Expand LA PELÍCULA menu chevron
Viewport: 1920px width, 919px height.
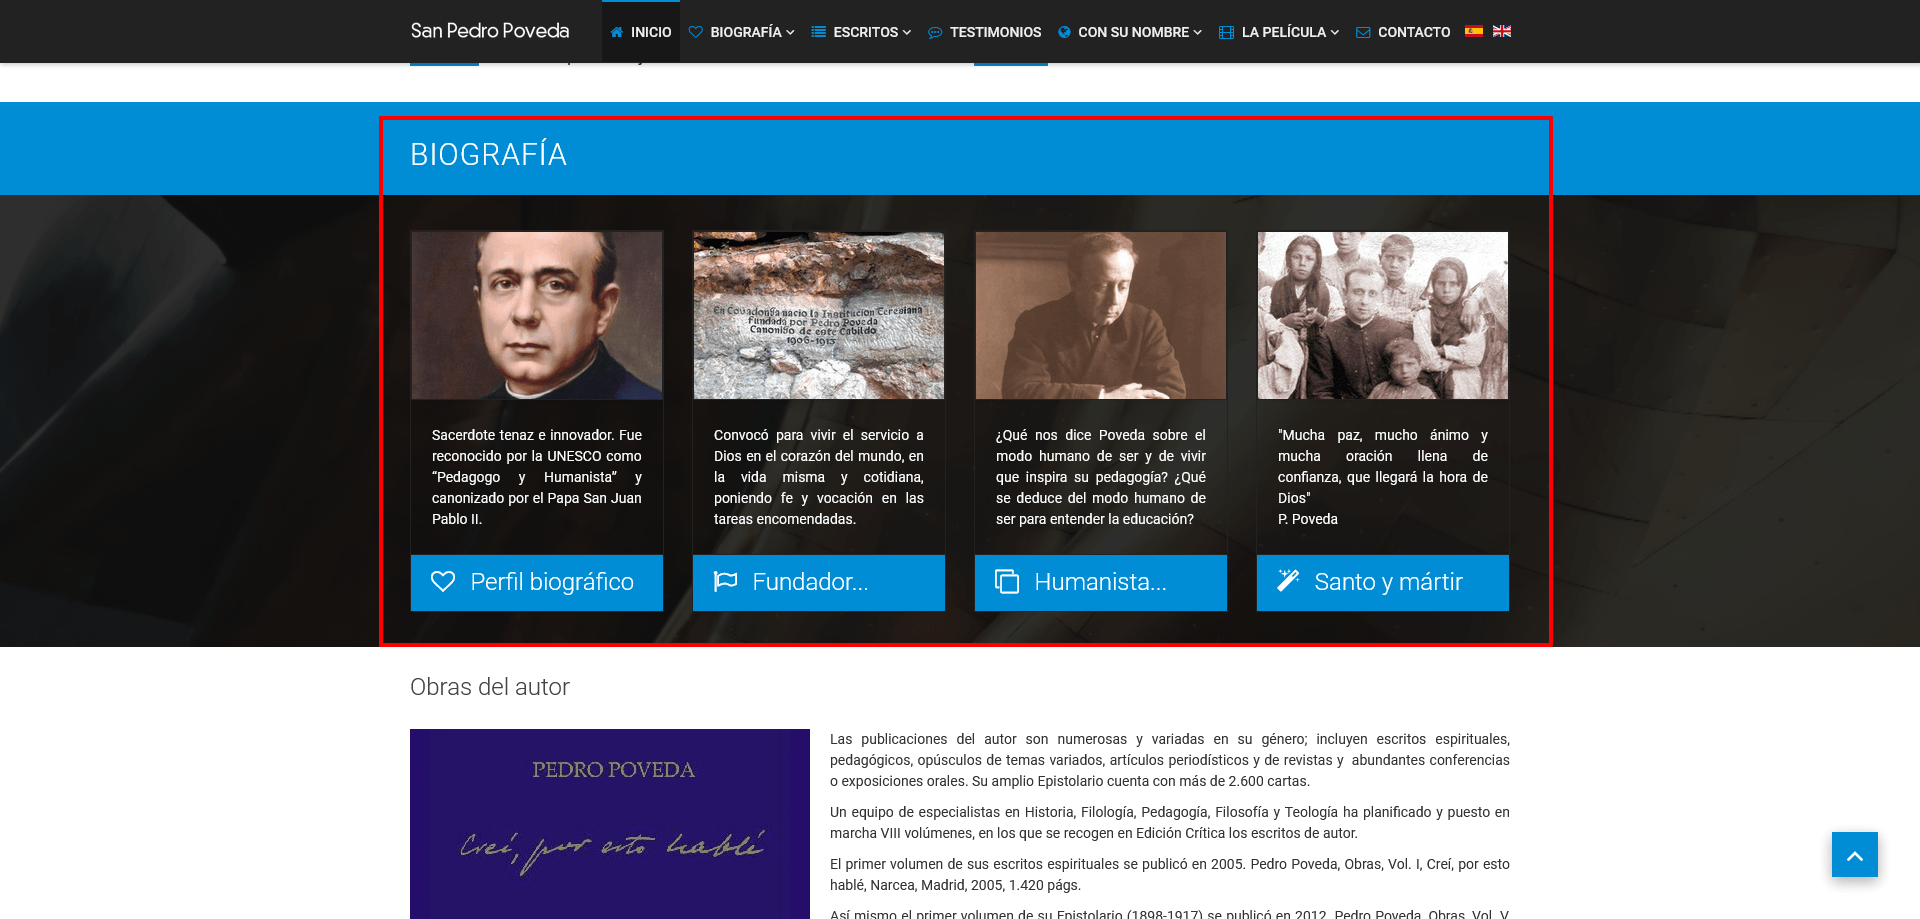pyautogui.click(x=1334, y=32)
